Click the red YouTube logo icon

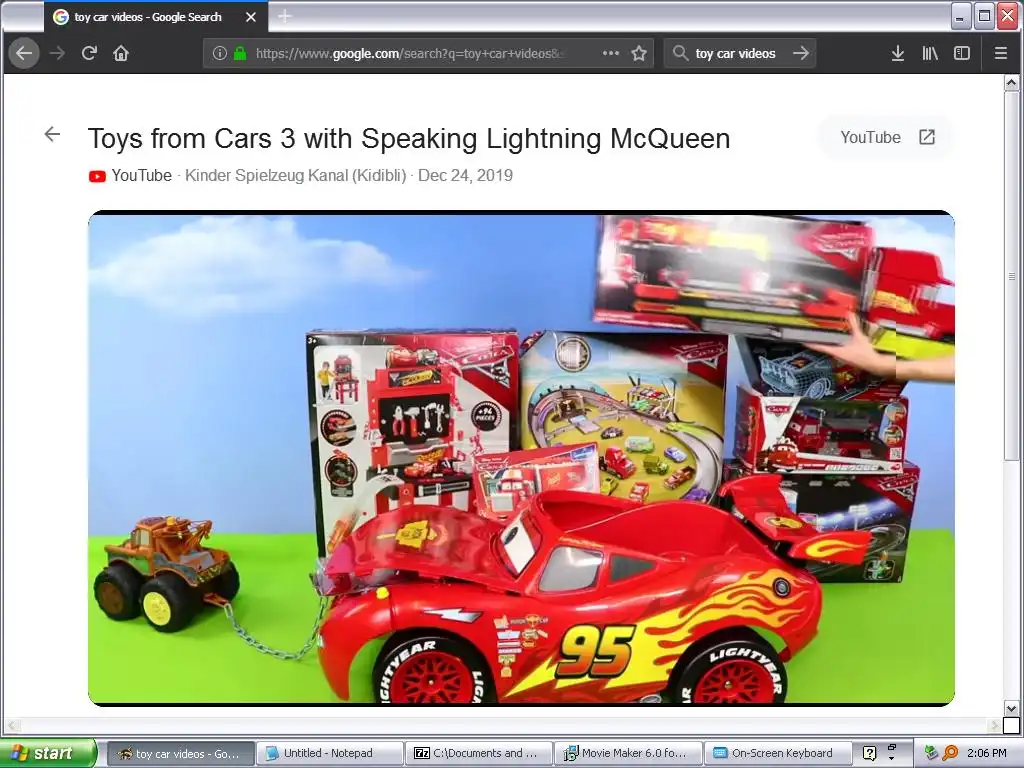pos(97,176)
